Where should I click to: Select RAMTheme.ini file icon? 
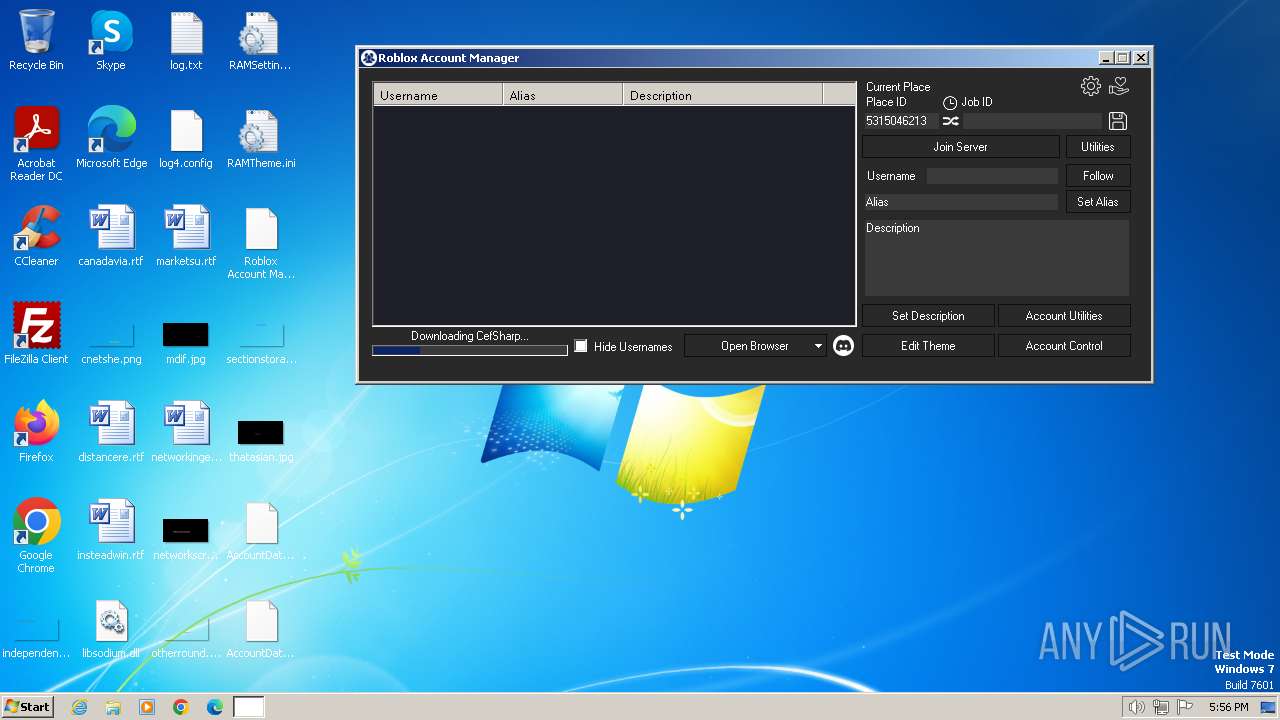coord(260,138)
